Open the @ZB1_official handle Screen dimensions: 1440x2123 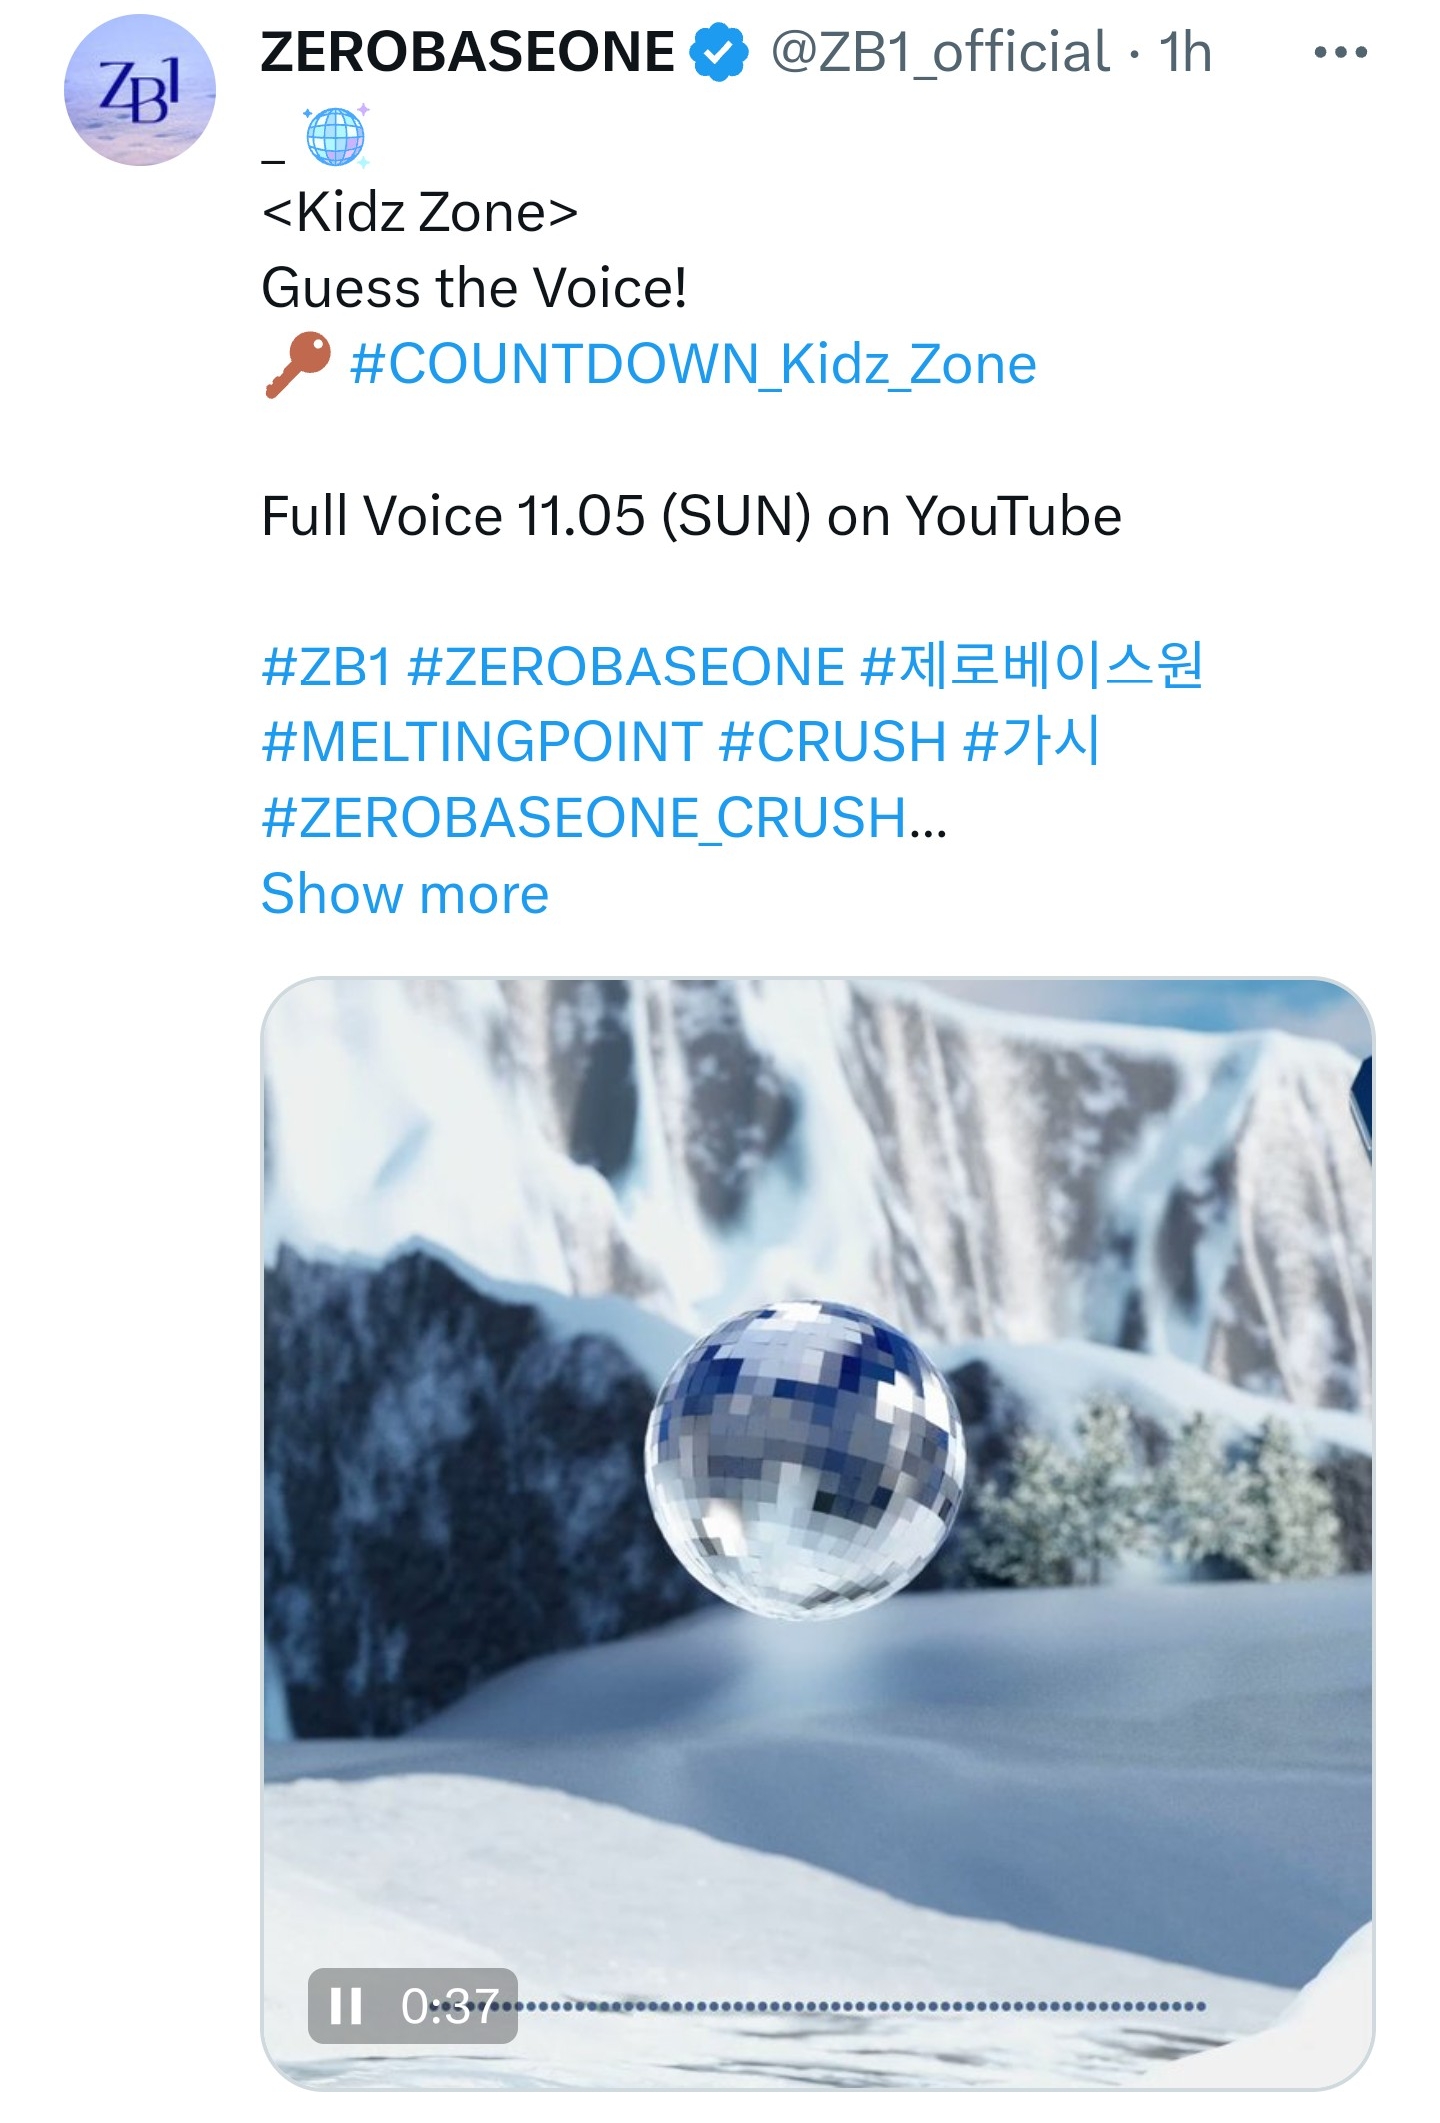pyautogui.click(x=940, y=52)
